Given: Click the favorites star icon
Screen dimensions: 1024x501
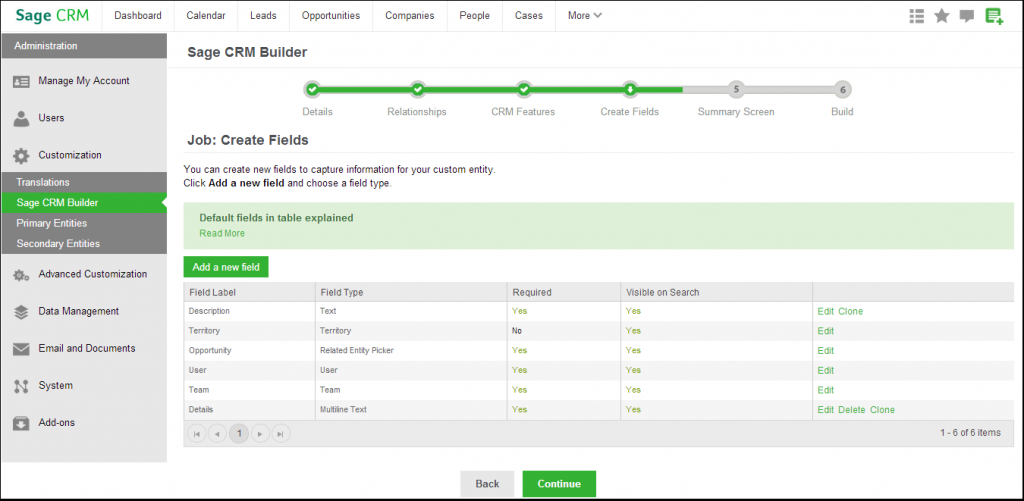Looking at the screenshot, I should [941, 16].
